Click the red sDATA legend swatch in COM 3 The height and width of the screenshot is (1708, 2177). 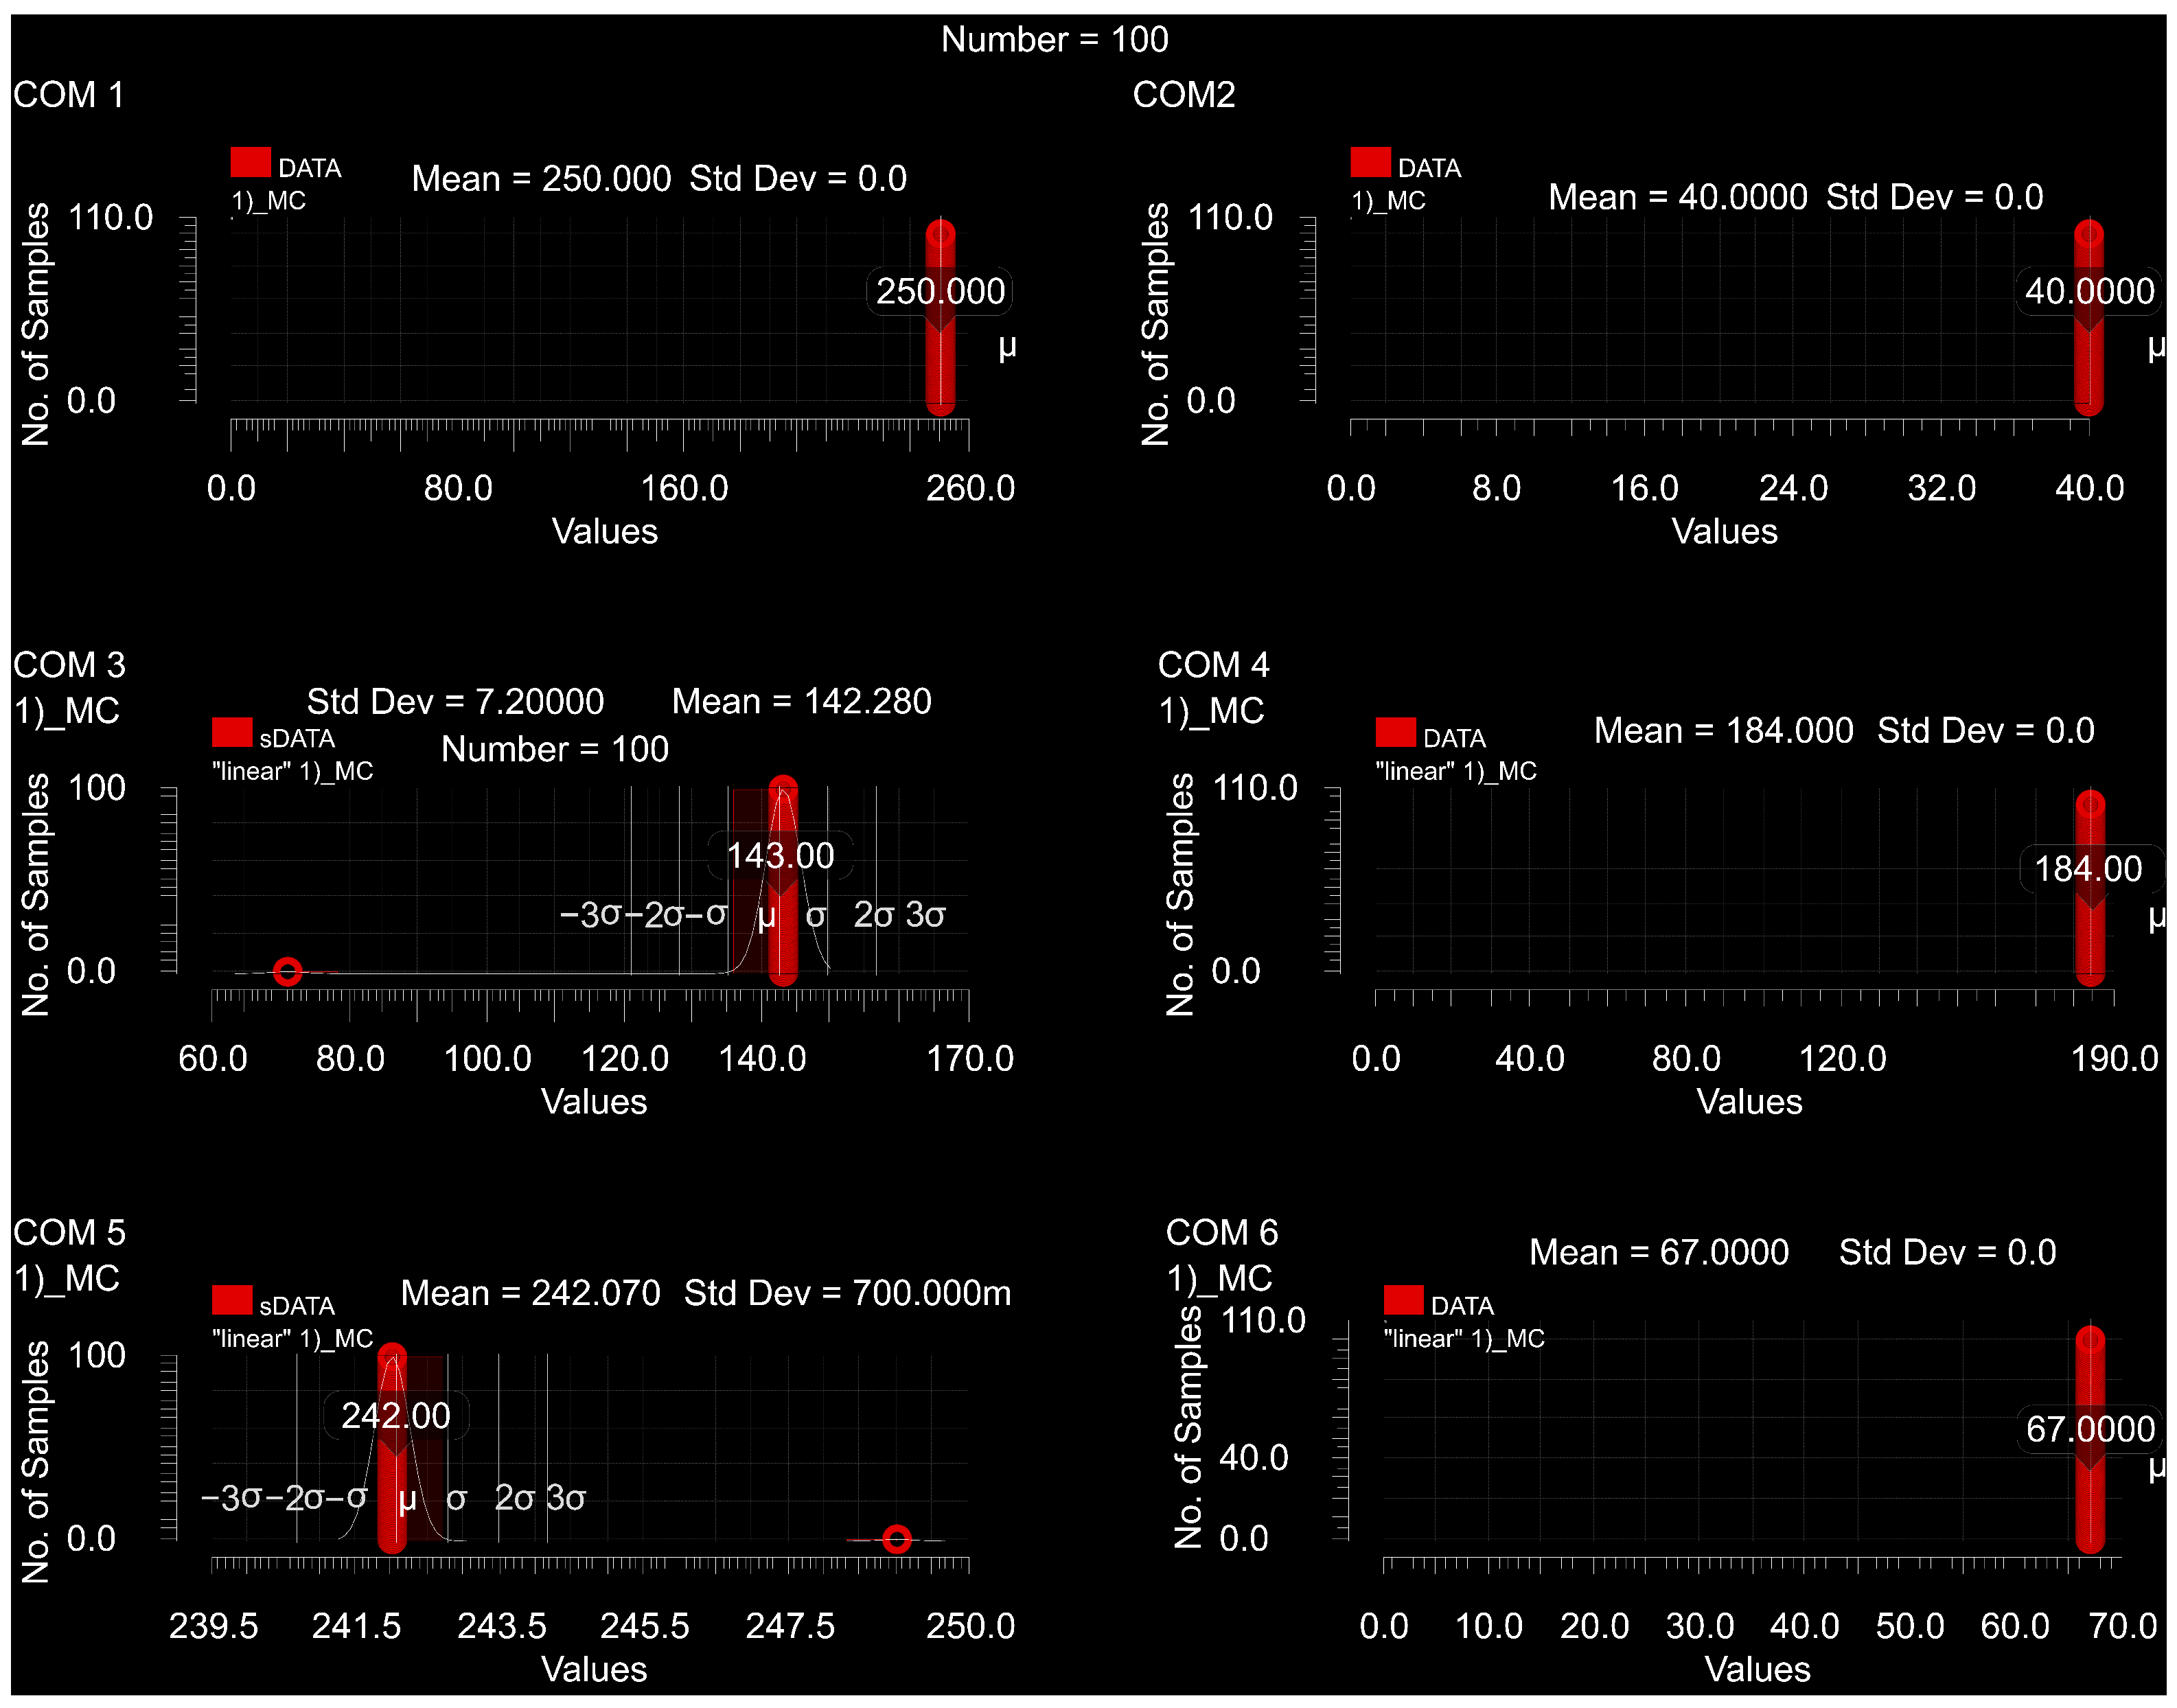click(232, 732)
